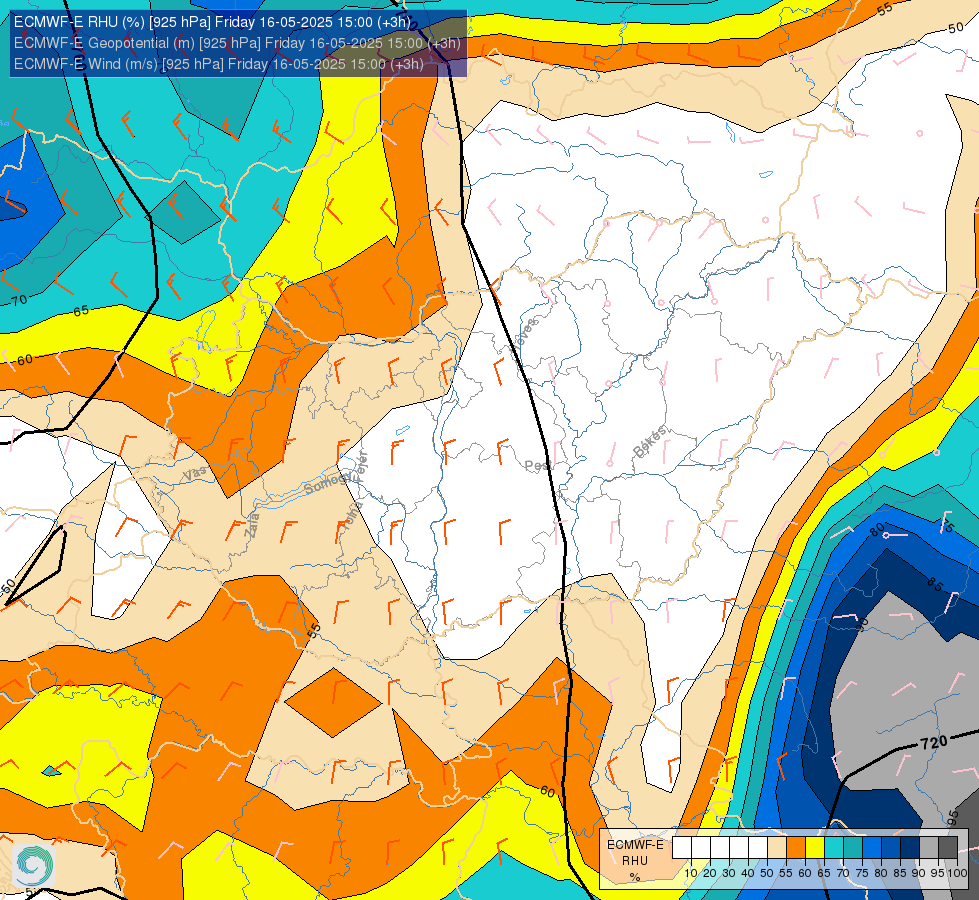Select the ECMWF-E RHU (%) layer title
The width and height of the screenshot is (979, 900).
tap(212, 22)
